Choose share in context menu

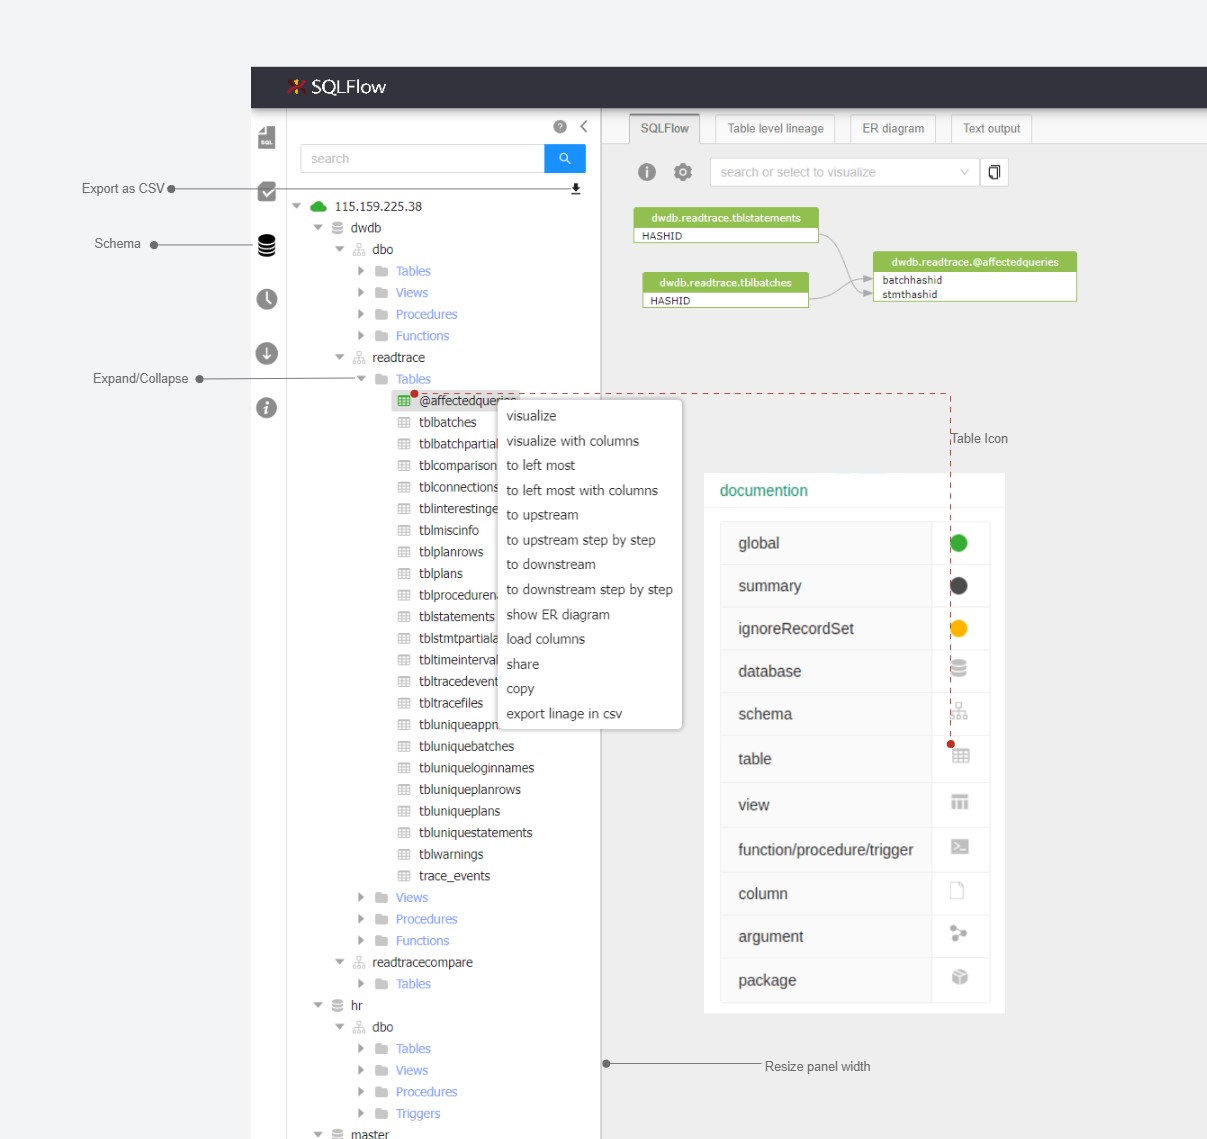(x=590, y=664)
